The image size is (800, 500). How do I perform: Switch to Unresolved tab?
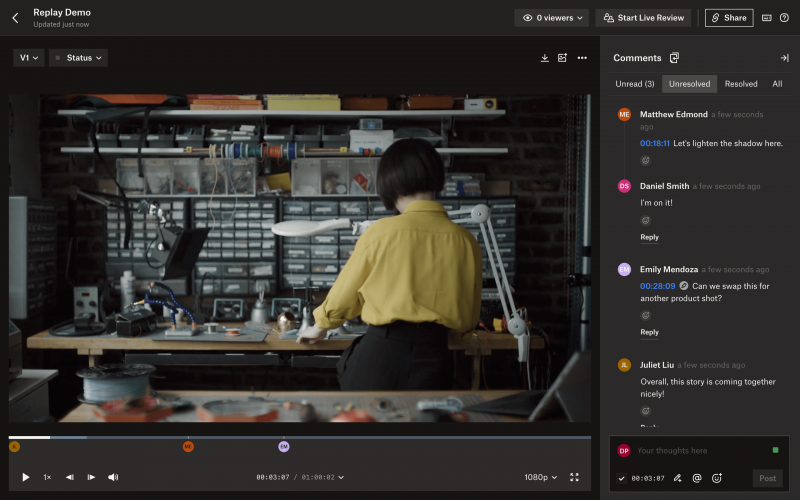[x=689, y=84]
